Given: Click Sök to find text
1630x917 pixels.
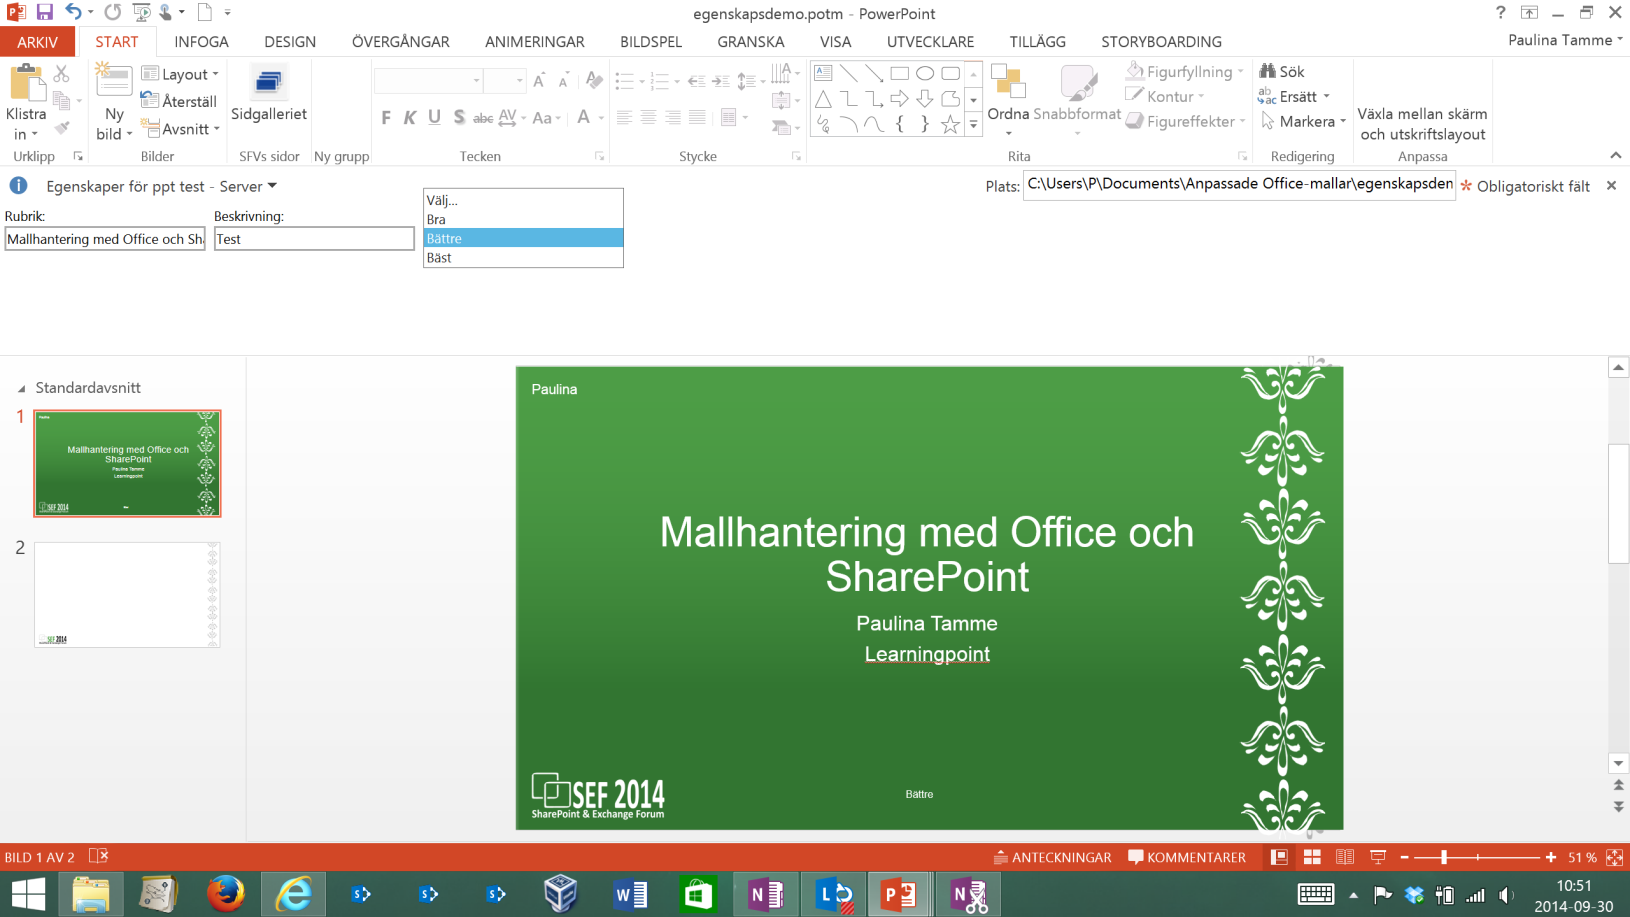Looking at the screenshot, I should click(1282, 72).
